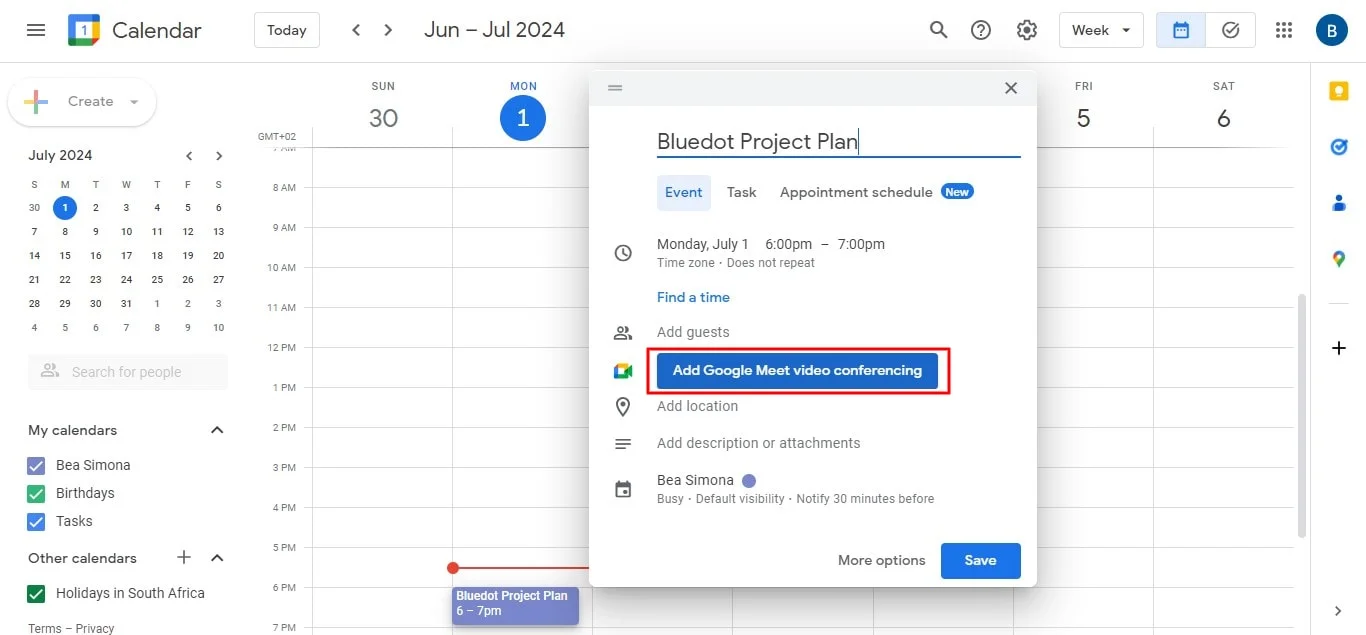Uncheck the Birthdays calendar

(x=37, y=492)
